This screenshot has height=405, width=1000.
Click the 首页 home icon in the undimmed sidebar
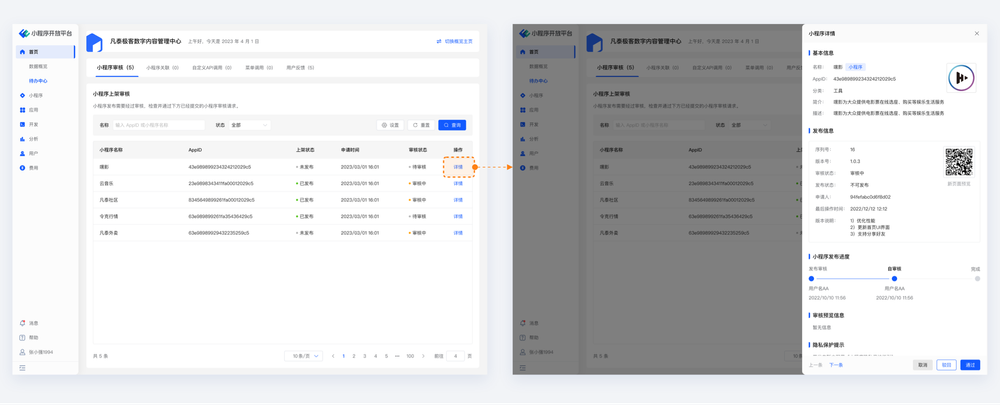[23, 52]
